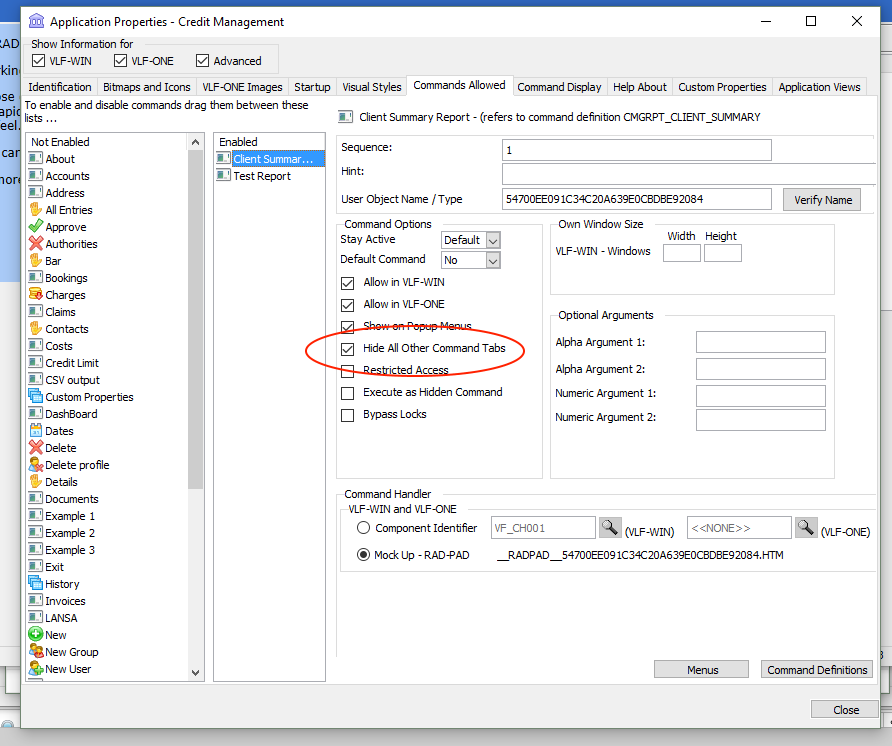
Task: Open the Startup tab
Action: coord(312,87)
